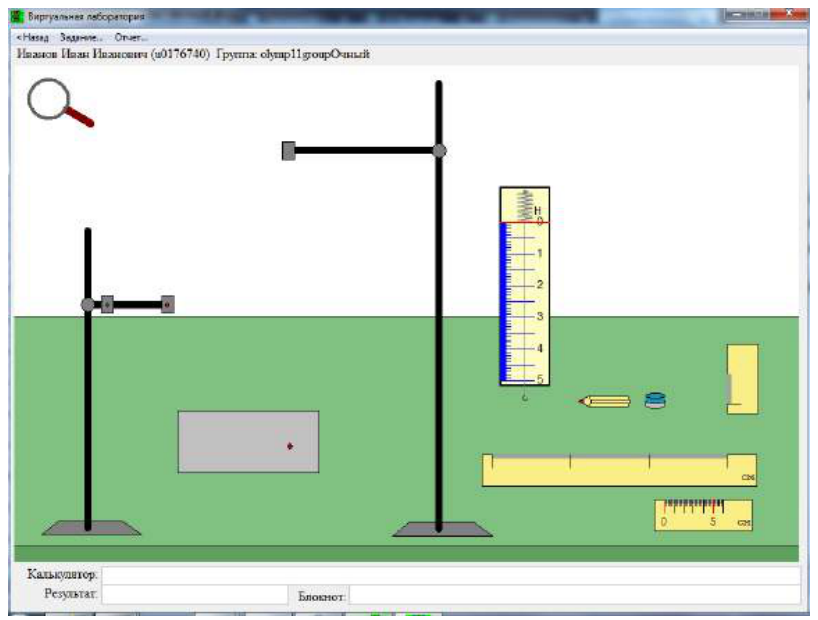This screenshot has width=818, height=620.
Task: Select the yellow block with gray clip
Action: tap(742, 379)
